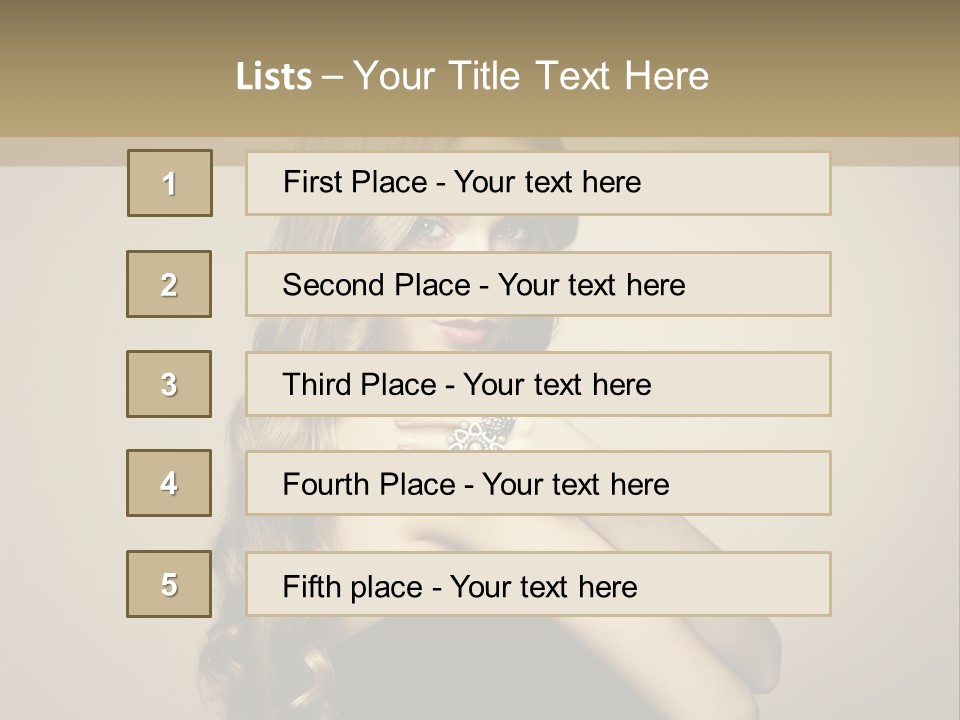The image size is (960, 720).
Task: Click the number 3 box
Action: click(169, 384)
